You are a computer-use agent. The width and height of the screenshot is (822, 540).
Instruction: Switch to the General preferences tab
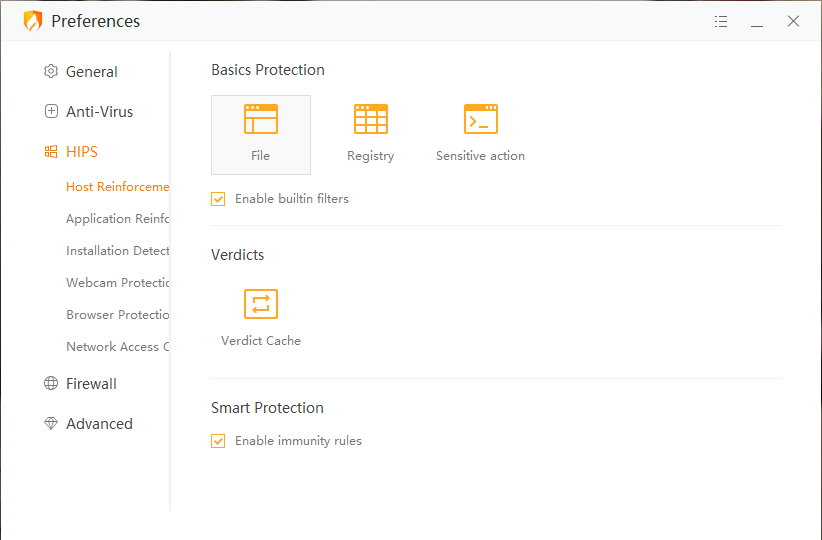(x=92, y=72)
